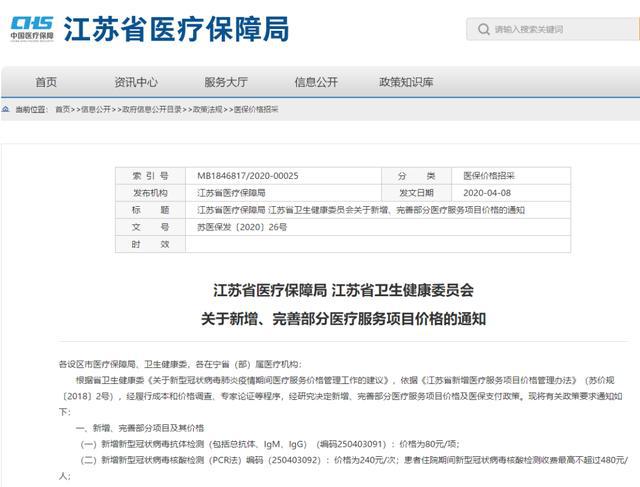
Task: Go to 政府信息公开目录 in the breadcrumb
Action: [x=152, y=109]
